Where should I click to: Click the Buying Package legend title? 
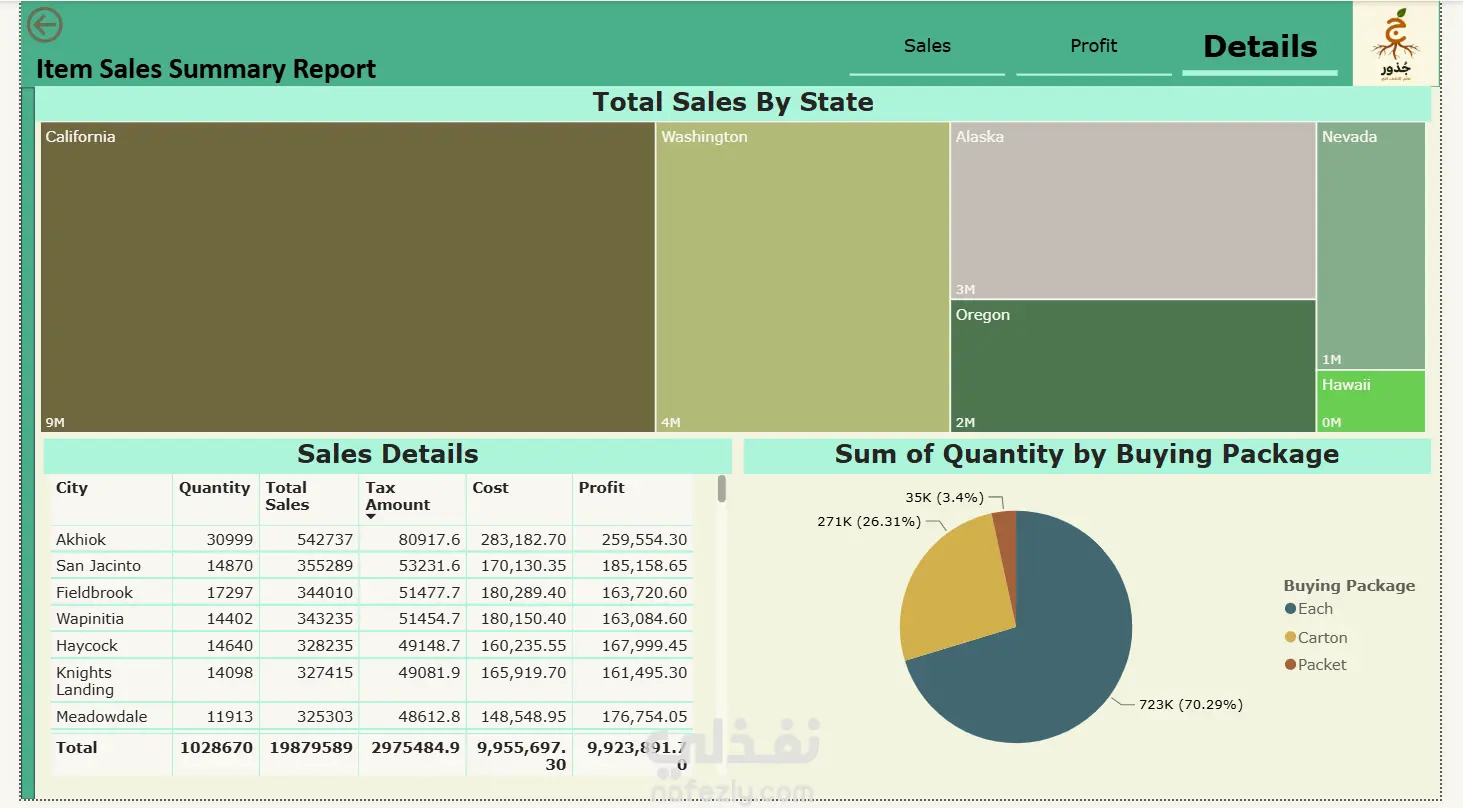1349,586
